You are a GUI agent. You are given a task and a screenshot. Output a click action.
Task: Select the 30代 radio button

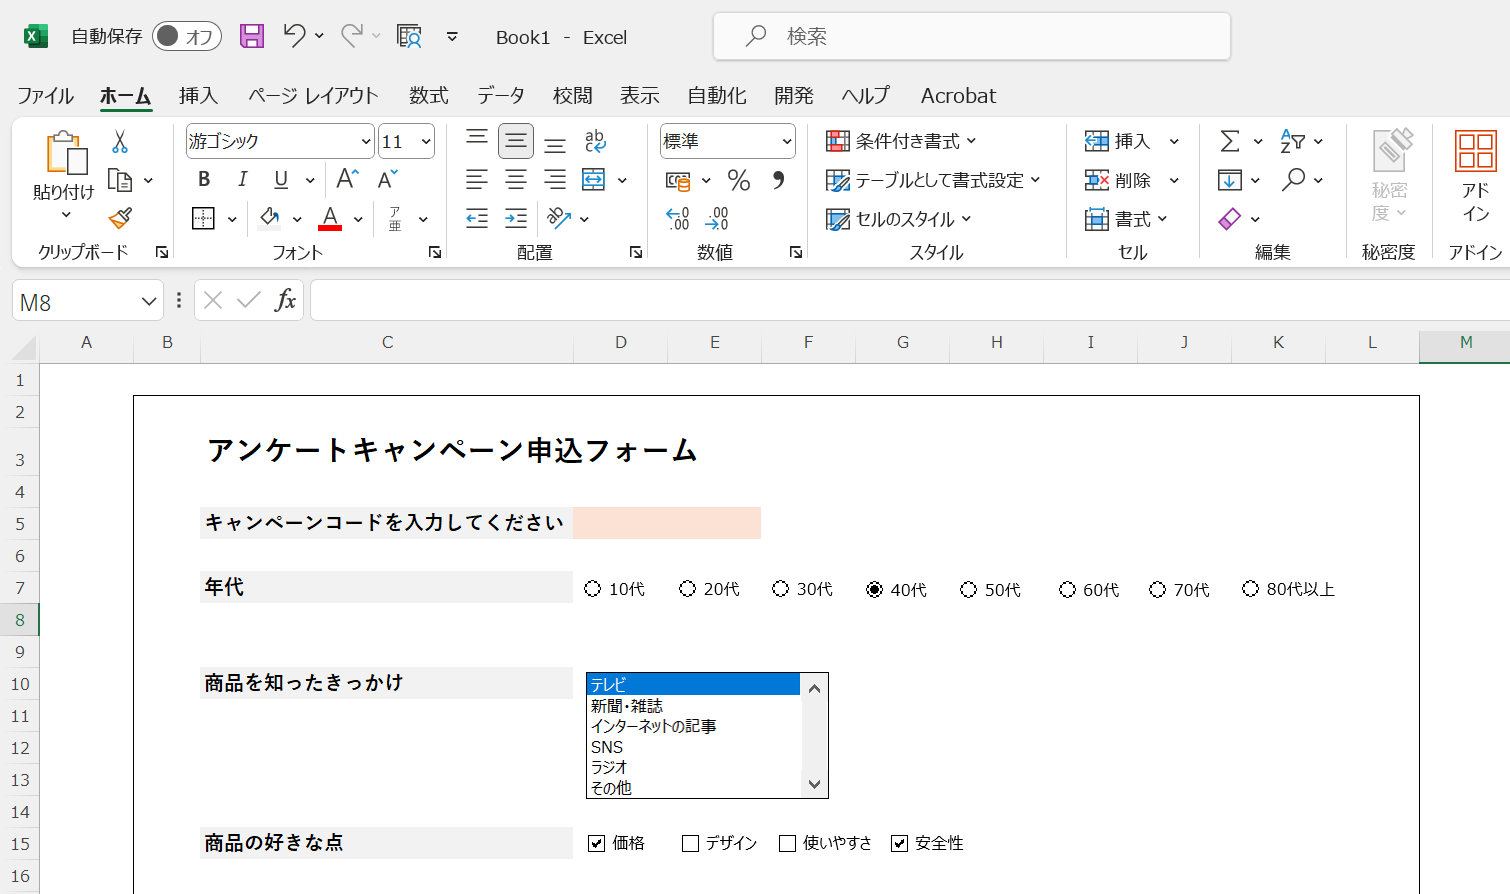(778, 589)
